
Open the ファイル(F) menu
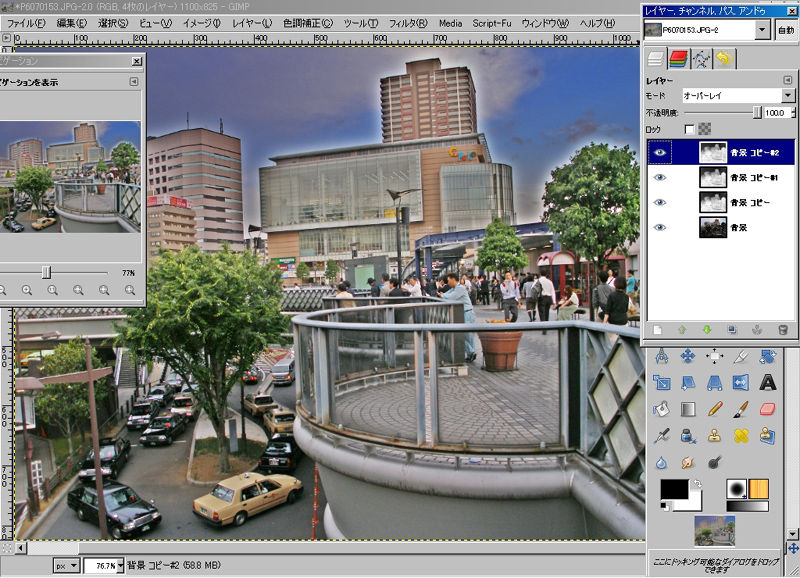click(x=26, y=23)
